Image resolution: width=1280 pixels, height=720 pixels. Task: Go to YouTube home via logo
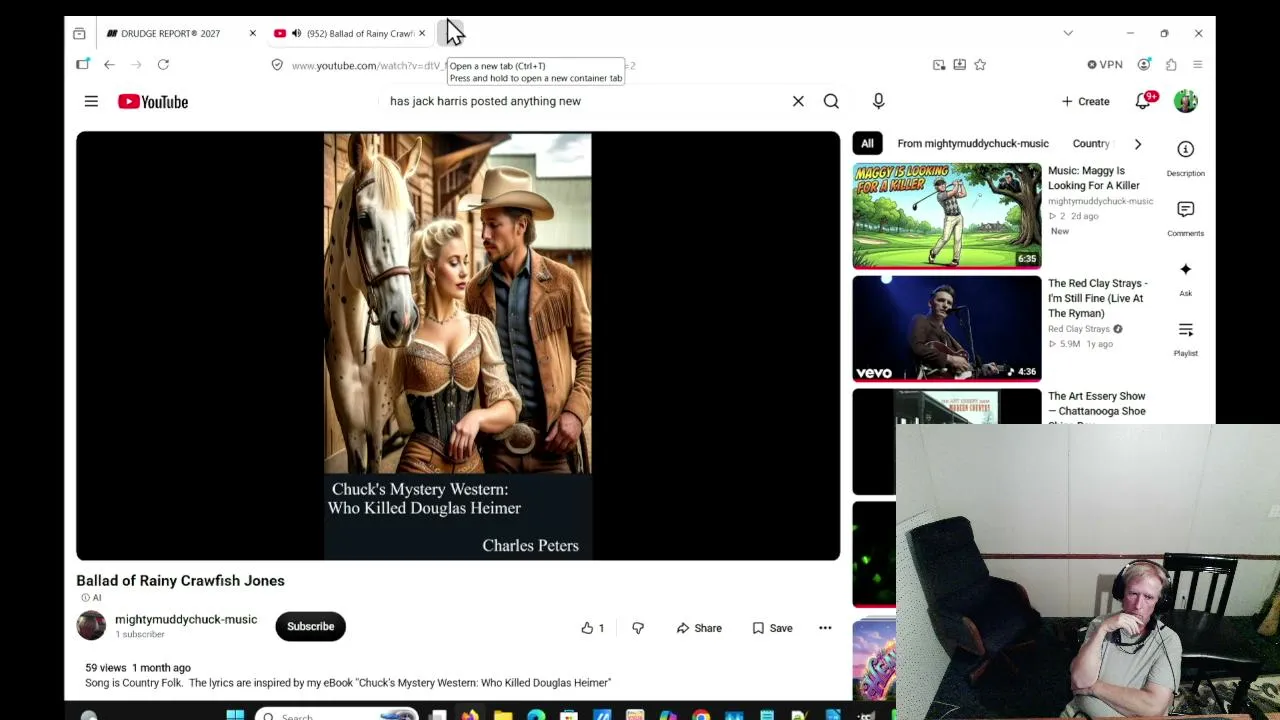point(153,101)
